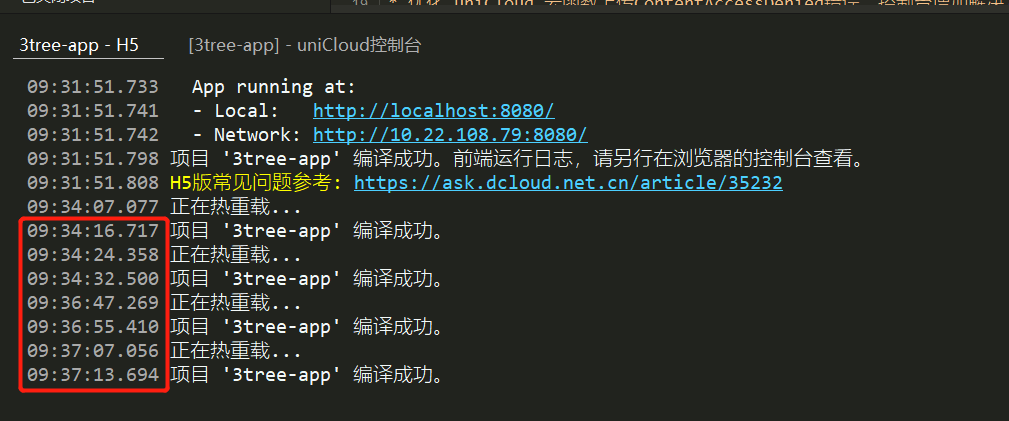Select the 正在热重载 message at 09:34:24.358

pyautogui.click(x=236, y=255)
